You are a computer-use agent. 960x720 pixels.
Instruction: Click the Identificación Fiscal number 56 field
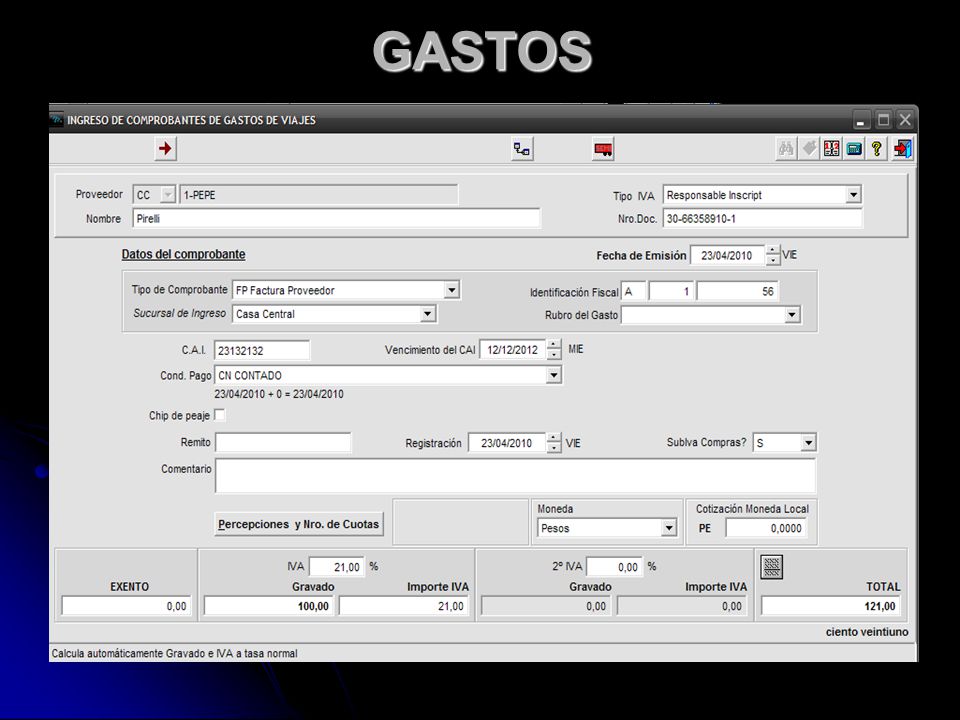click(738, 291)
